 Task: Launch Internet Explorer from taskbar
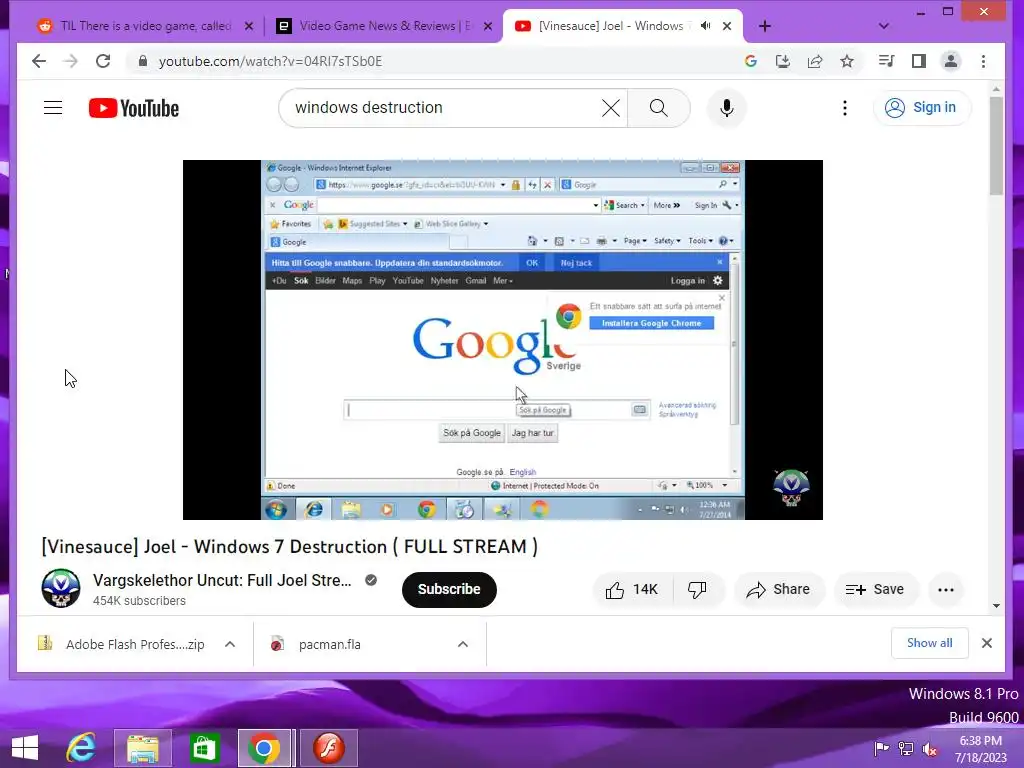pyautogui.click(x=81, y=748)
